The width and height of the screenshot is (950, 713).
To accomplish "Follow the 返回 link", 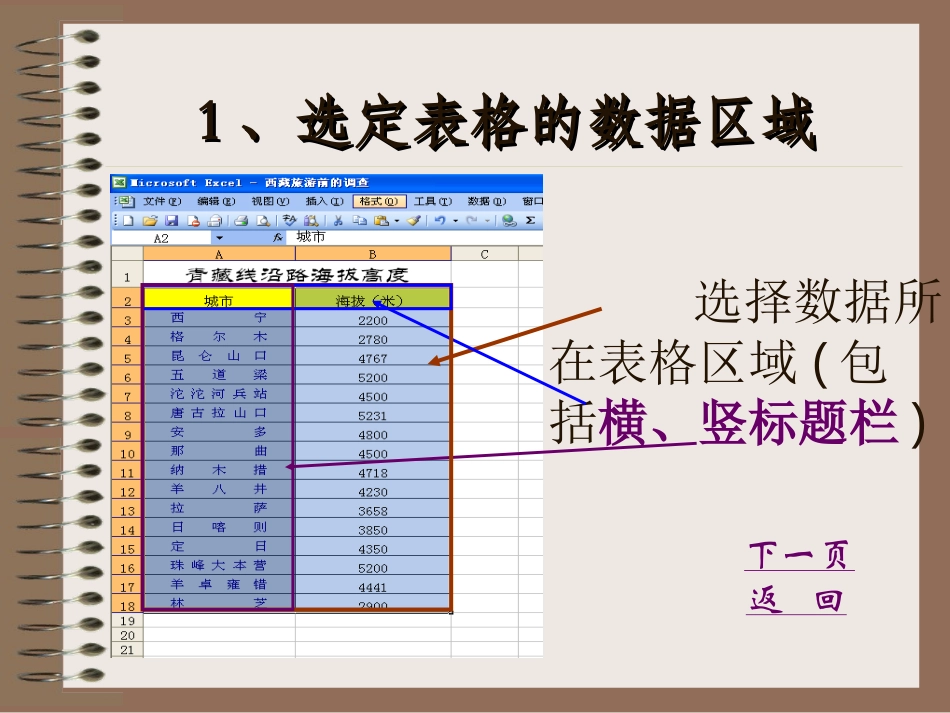I will [x=796, y=600].
